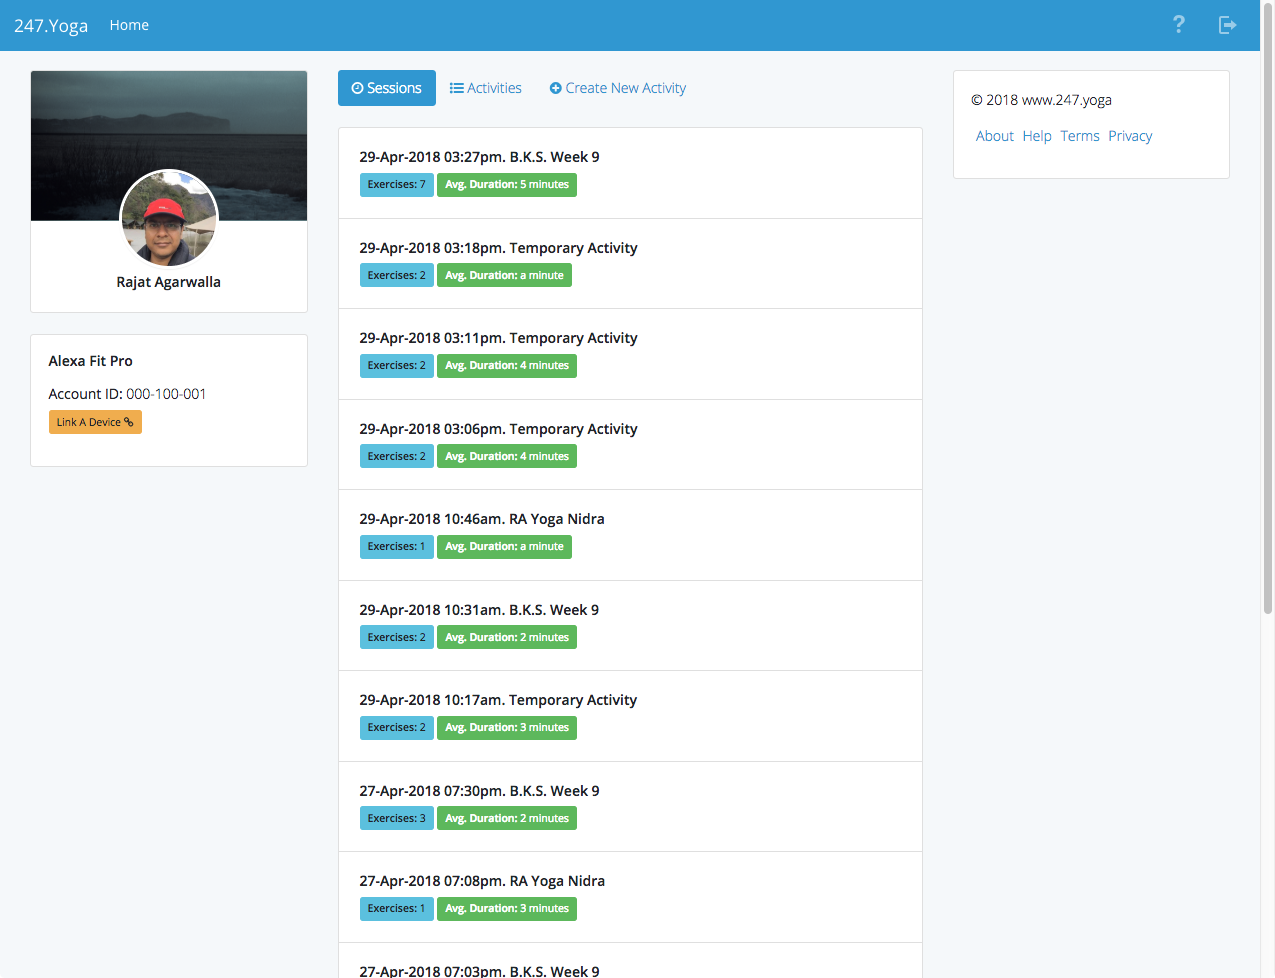
Task: Open session 29-Apr-2018 10:31am B.K.S. Week 9
Action: click(x=630, y=626)
